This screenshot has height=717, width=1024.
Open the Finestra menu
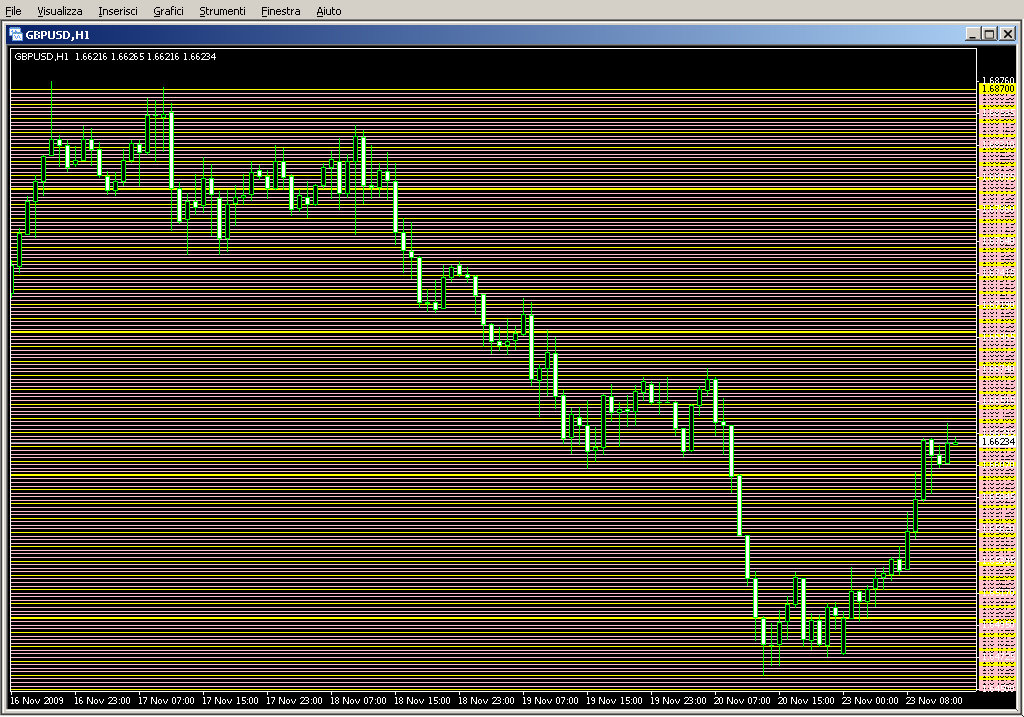[x=280, y=11]
